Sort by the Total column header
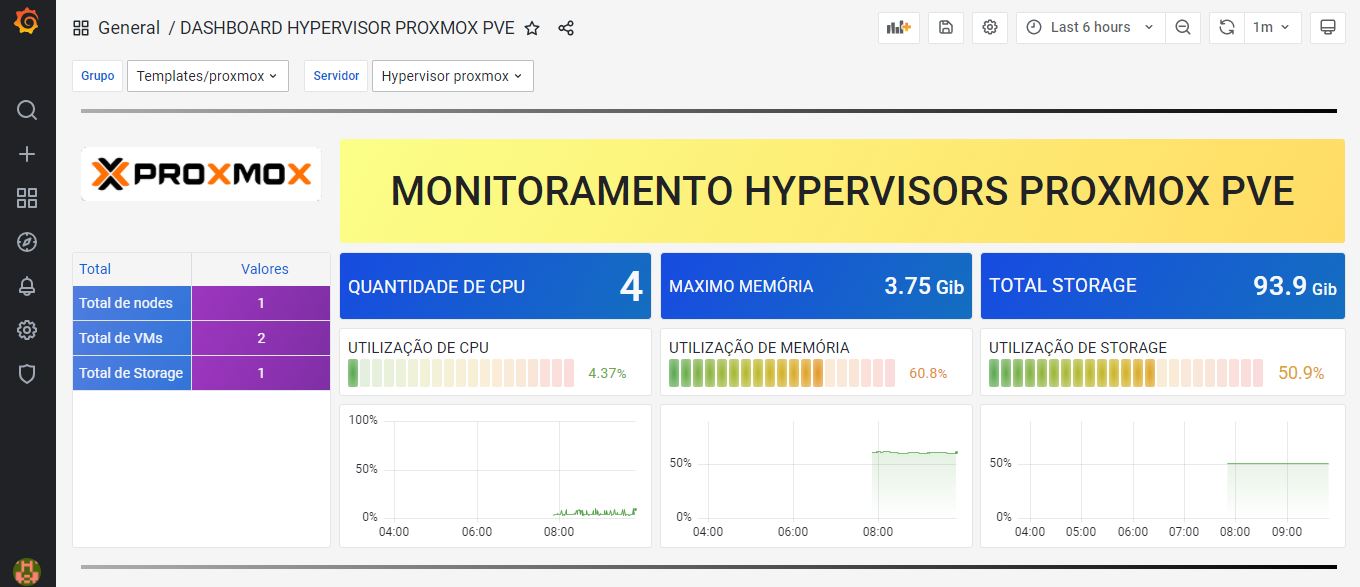Screen dimensions: 1360x587 95,269
